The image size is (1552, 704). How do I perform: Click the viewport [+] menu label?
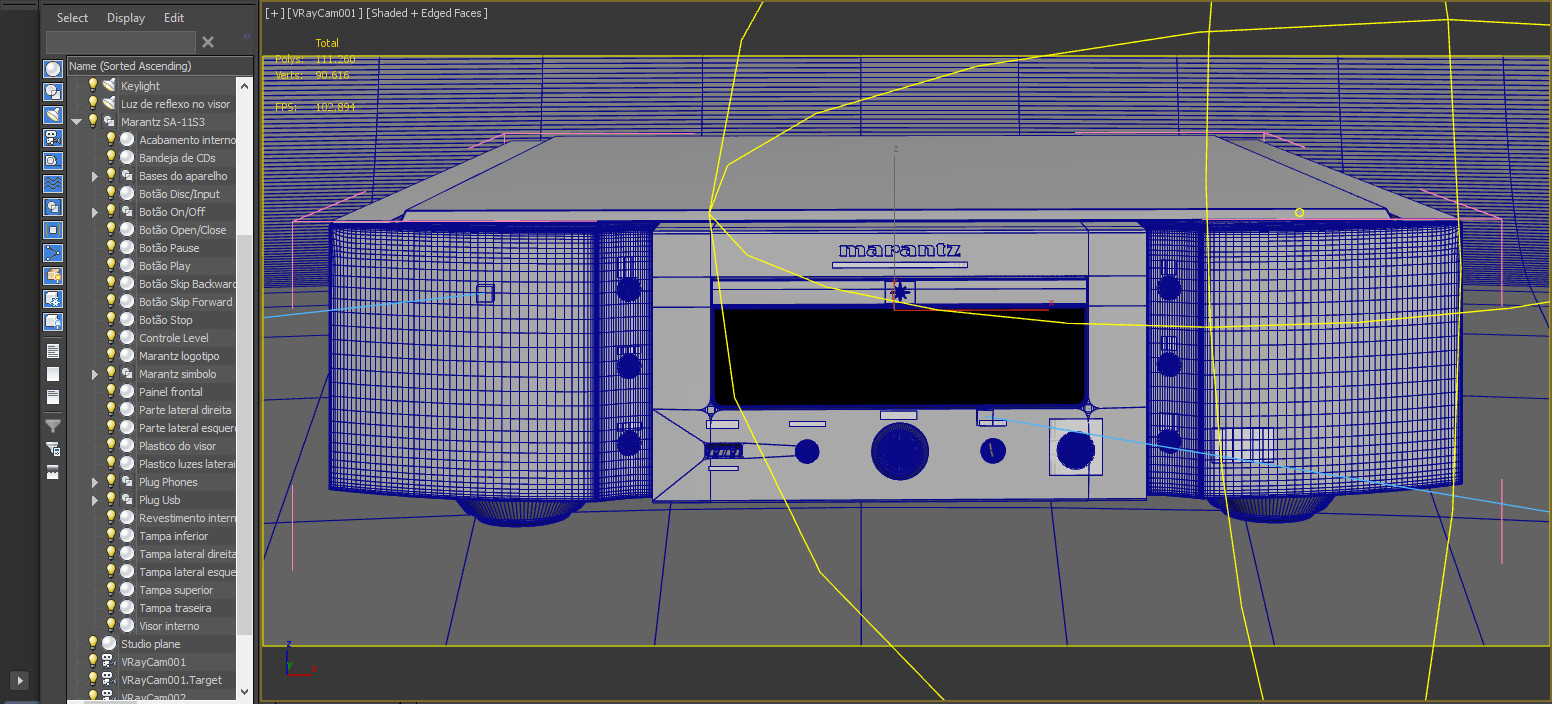point(274,13)
